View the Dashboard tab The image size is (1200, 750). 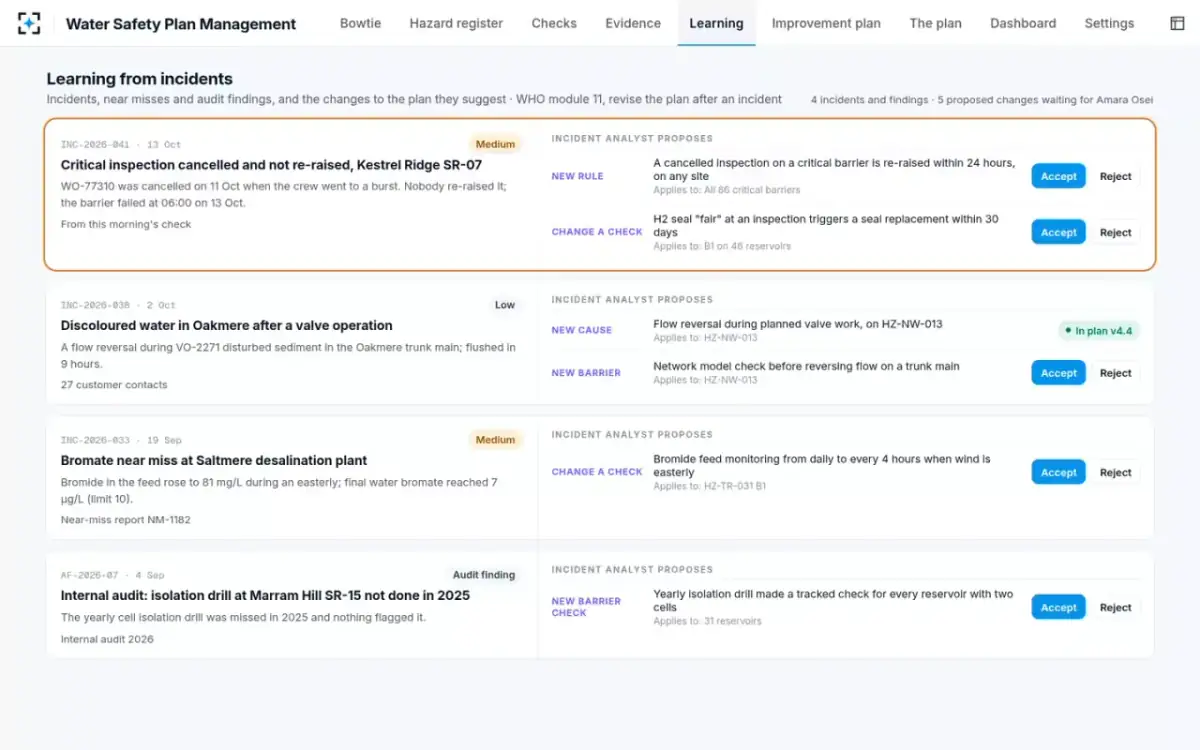pos(1023,23)
